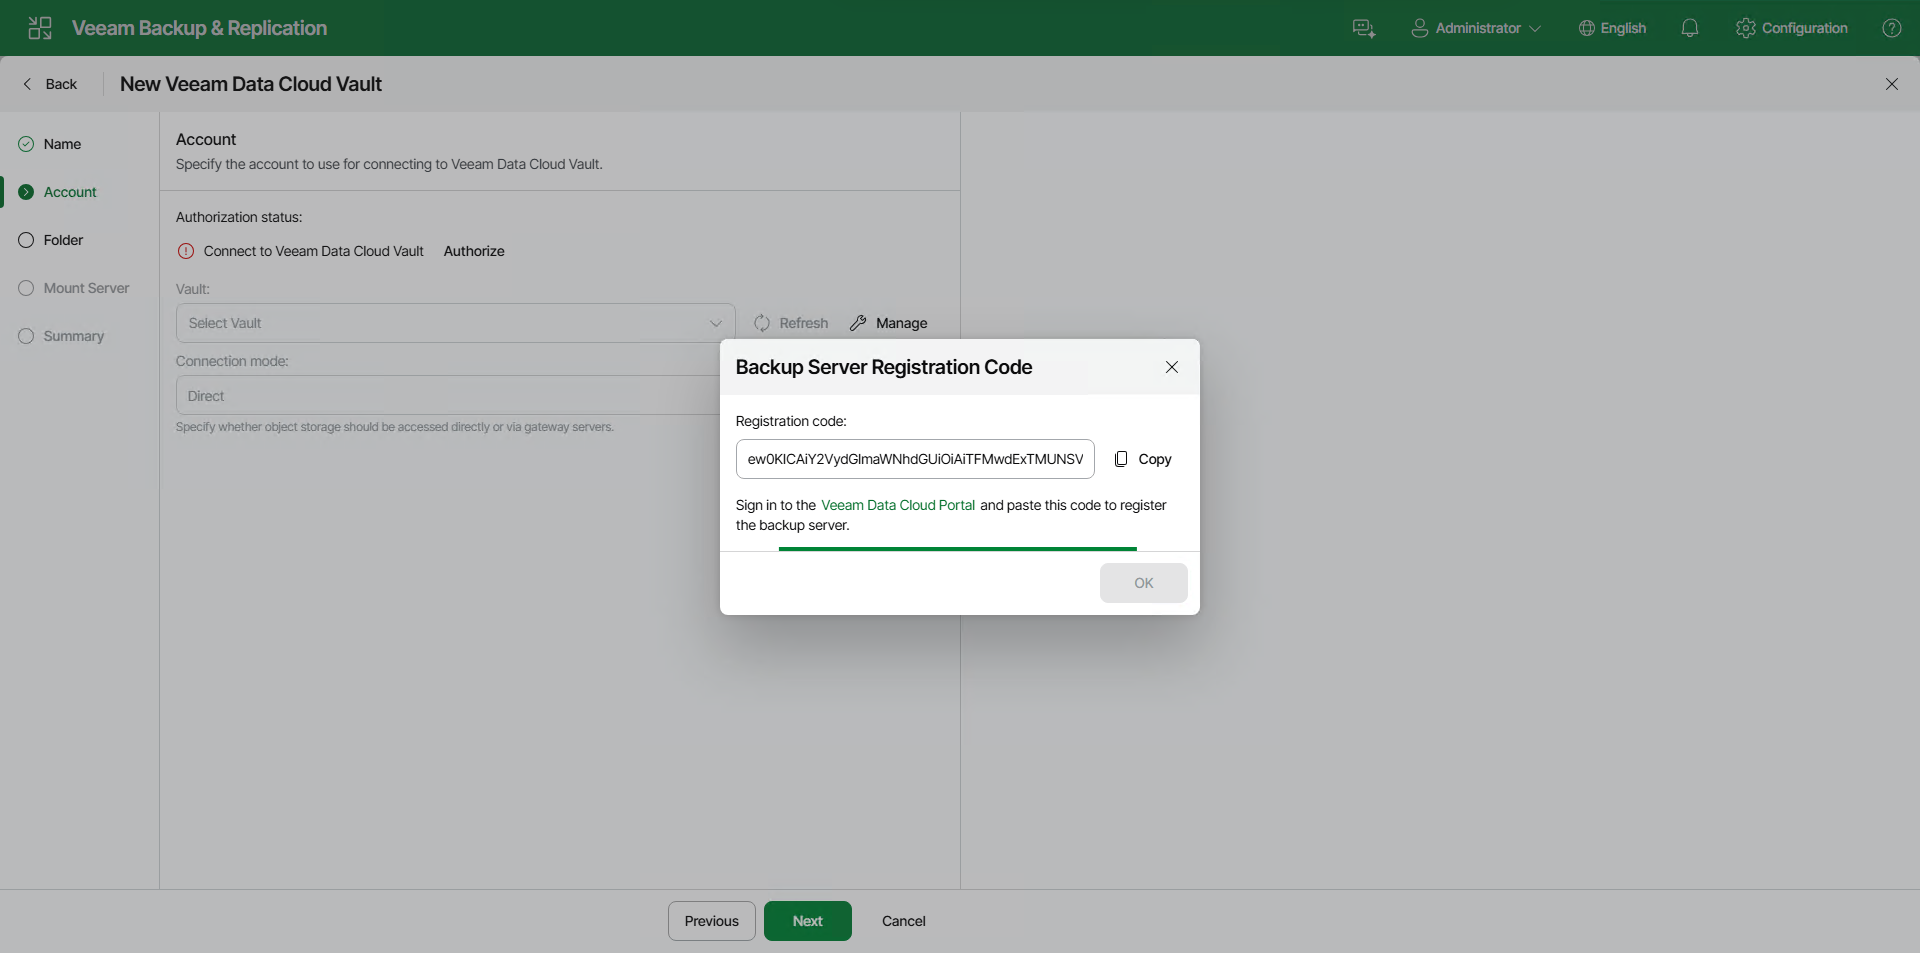Open the Select Vault dropdown

coord(455,323)
